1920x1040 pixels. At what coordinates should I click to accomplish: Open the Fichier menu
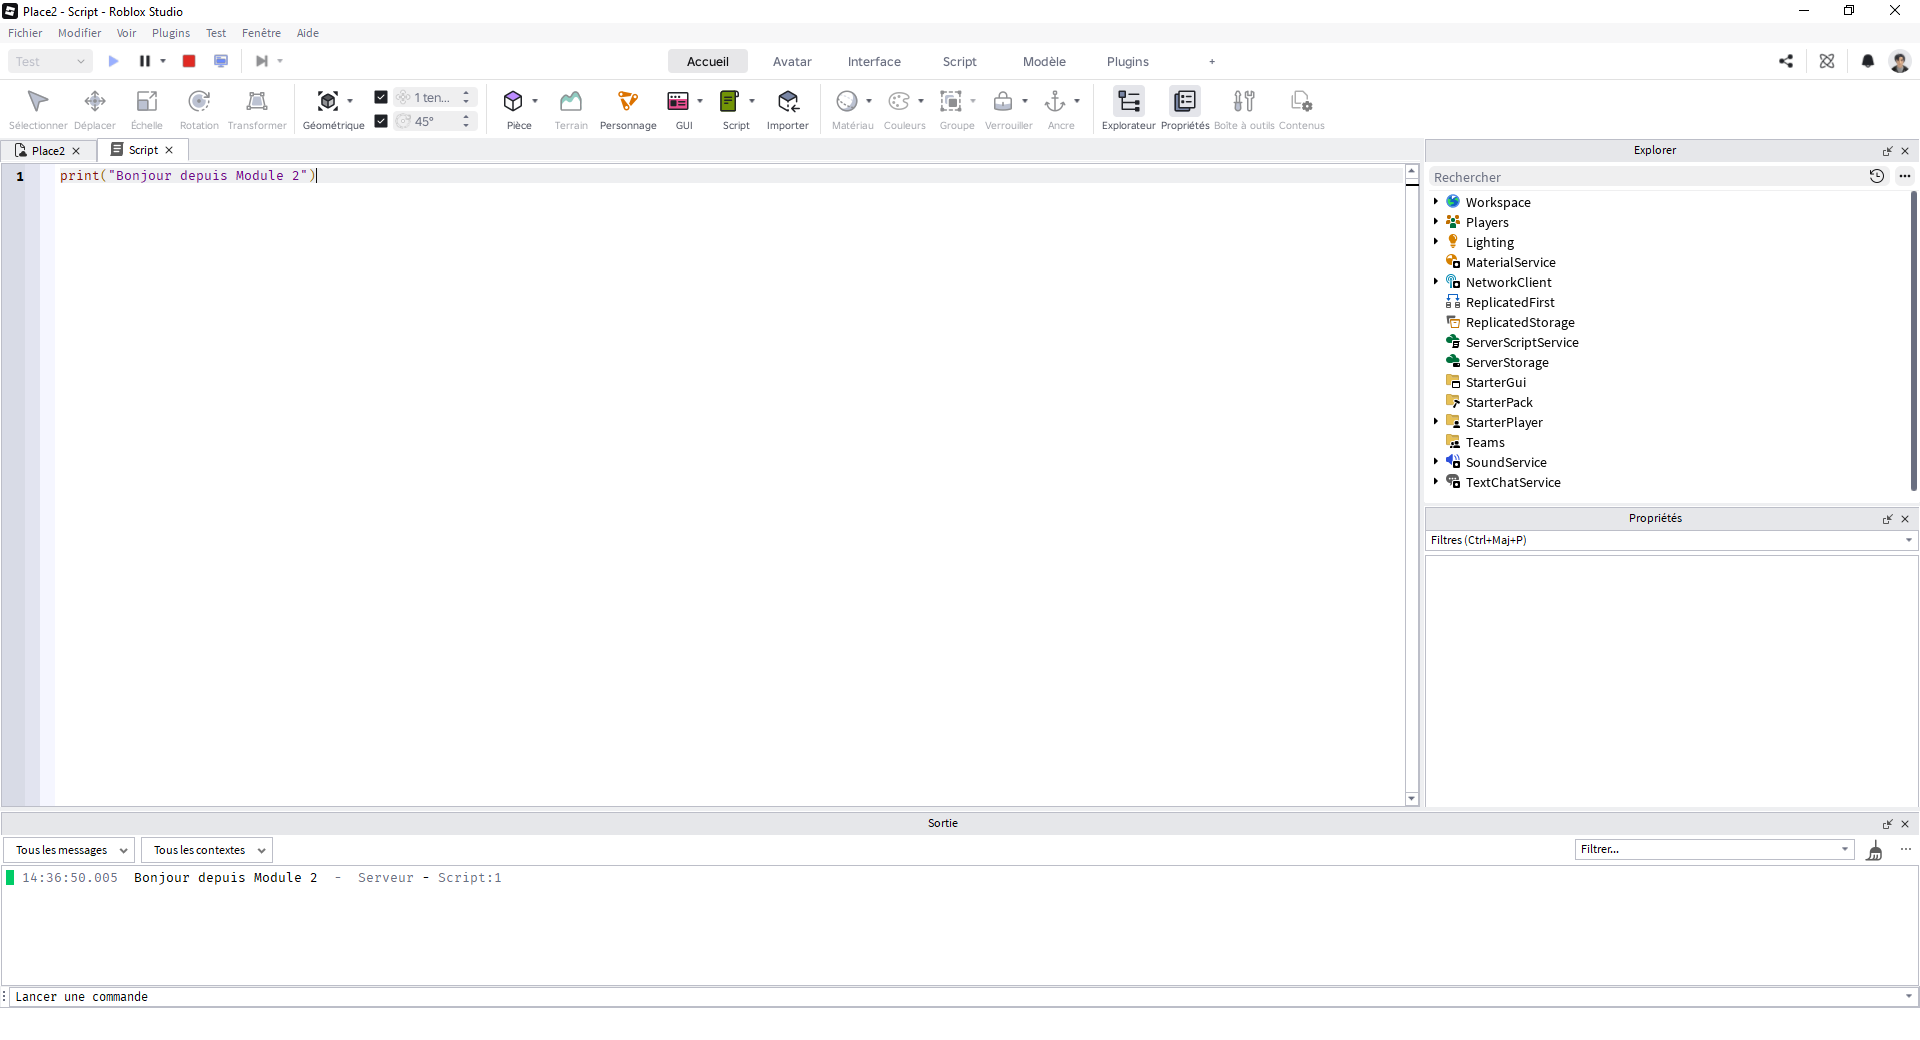pos(25,33)
